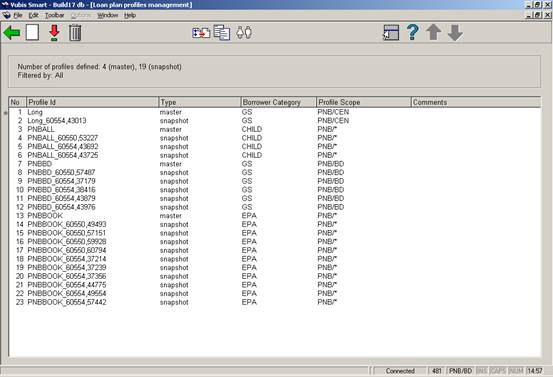Select profile PNBBOOK_60554,37356
The height and width of the screenshot is (377, 553).
[275, 276]
